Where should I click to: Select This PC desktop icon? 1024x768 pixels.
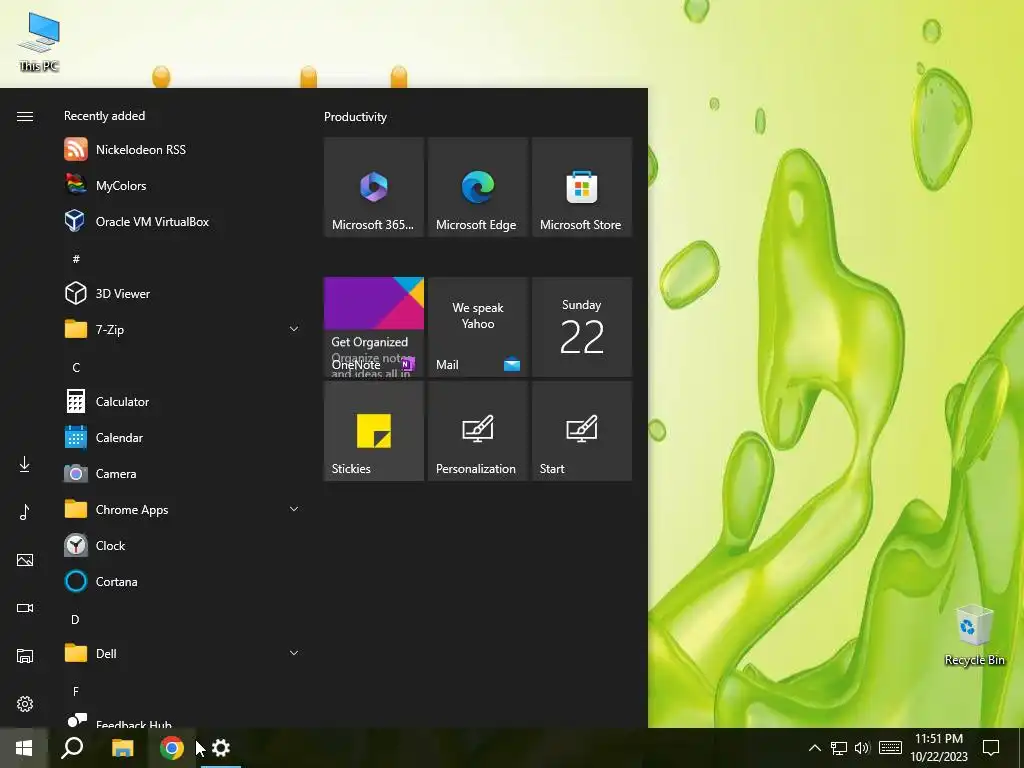point(39,42)
